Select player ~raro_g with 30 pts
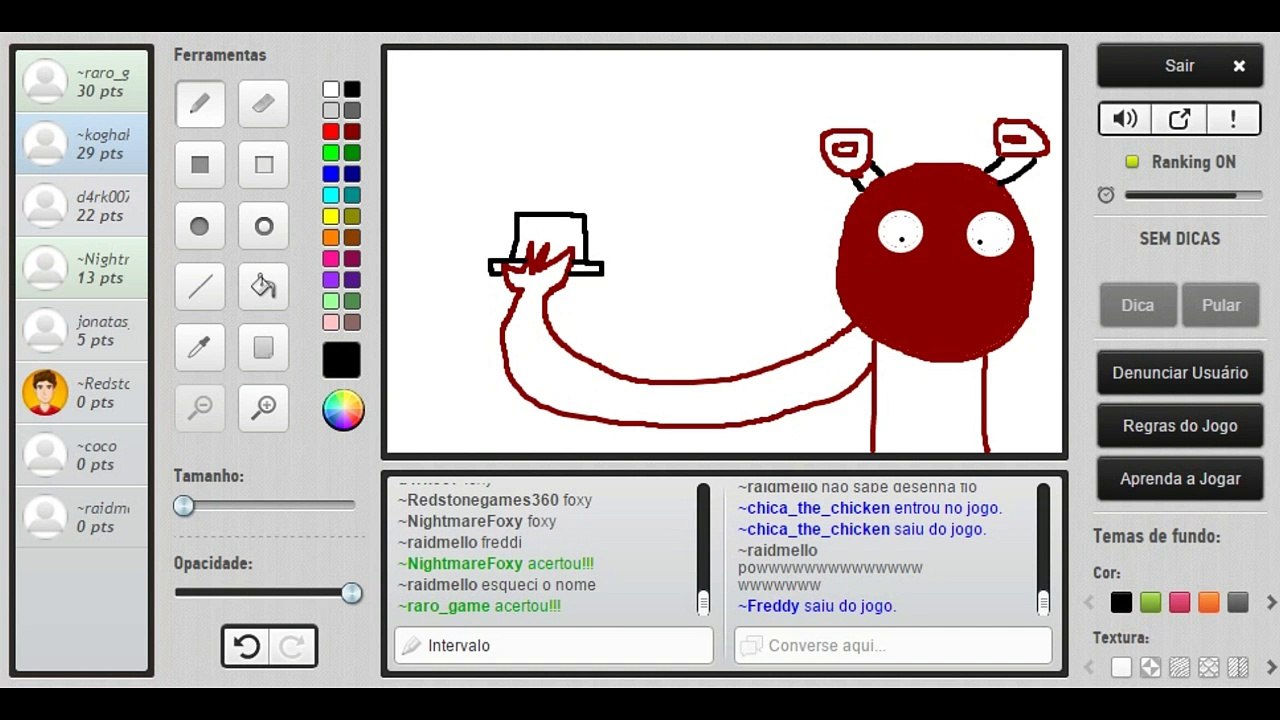The height and width of the screenshot is (720, 1280). pos(82,82)
